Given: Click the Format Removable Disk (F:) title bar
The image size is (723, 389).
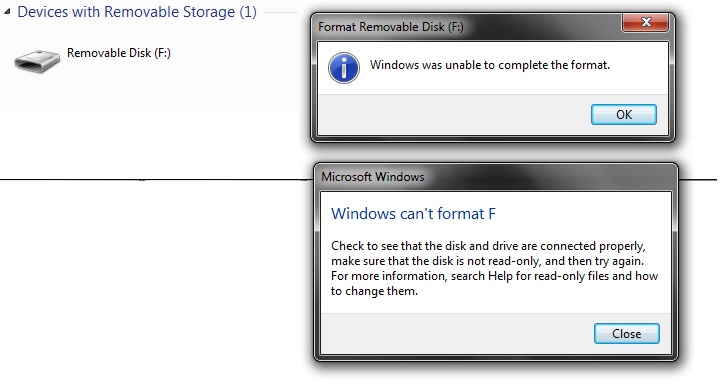Looking at the screenshot, I should click(x=468, y=27).
